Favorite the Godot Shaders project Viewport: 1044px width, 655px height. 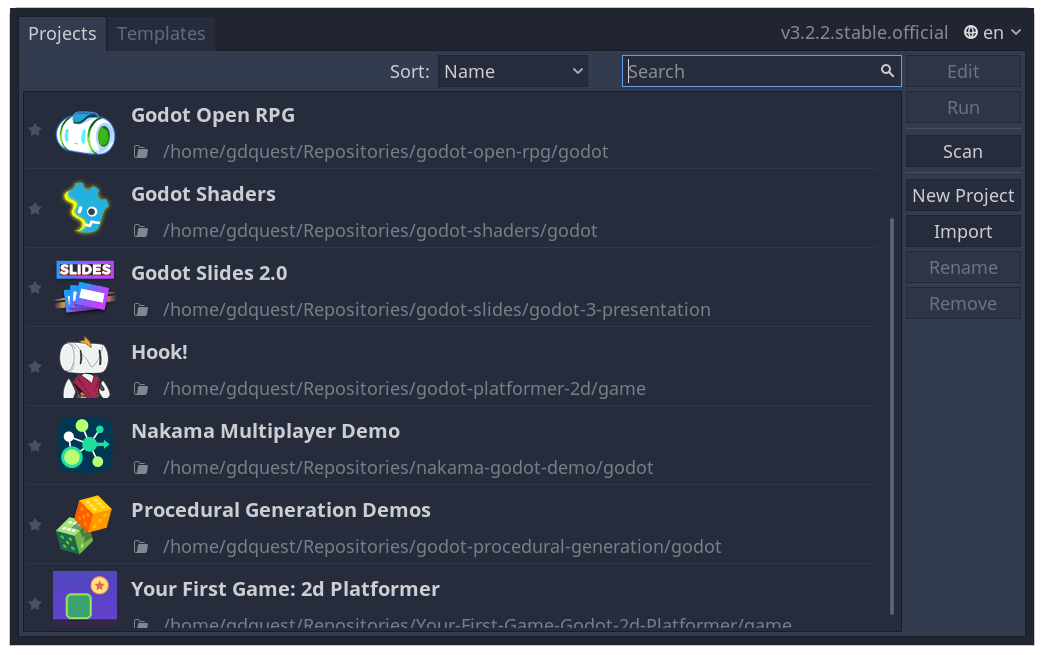point(35,209)
